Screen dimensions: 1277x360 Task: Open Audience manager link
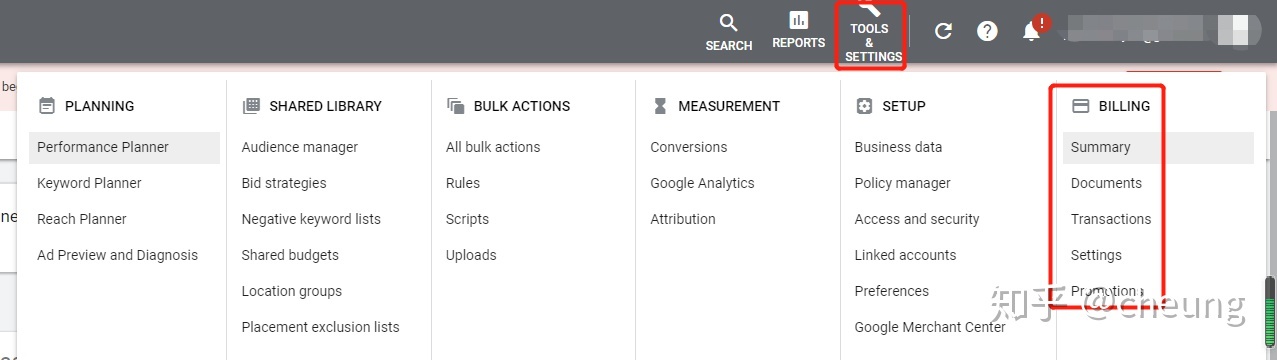(299, 147)
